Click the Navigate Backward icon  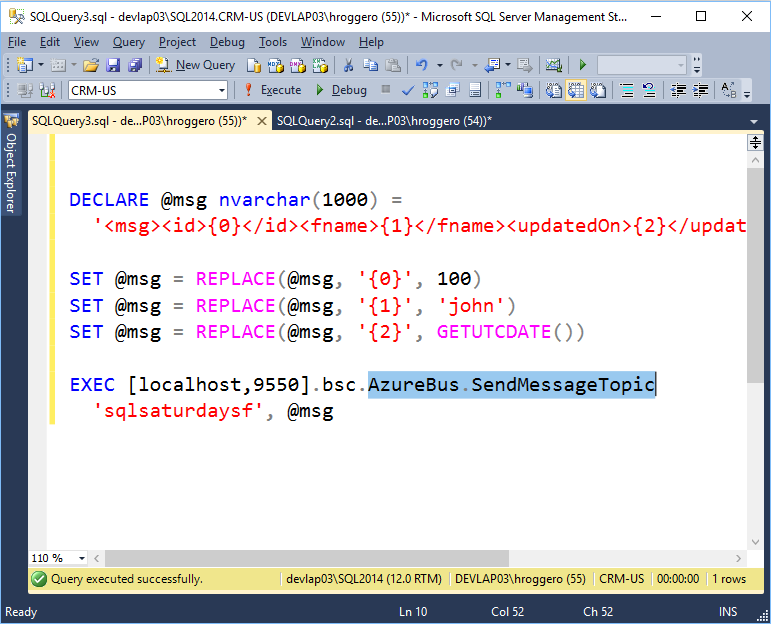pyautogui.click(x=492, y=65)
